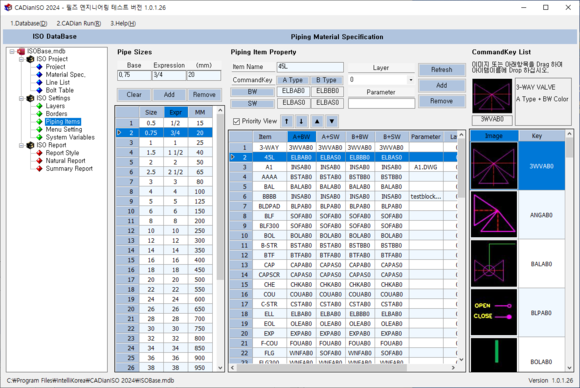Move priority down with thin down arrow
The image size is (580, 388).
(x=301, y=121)
